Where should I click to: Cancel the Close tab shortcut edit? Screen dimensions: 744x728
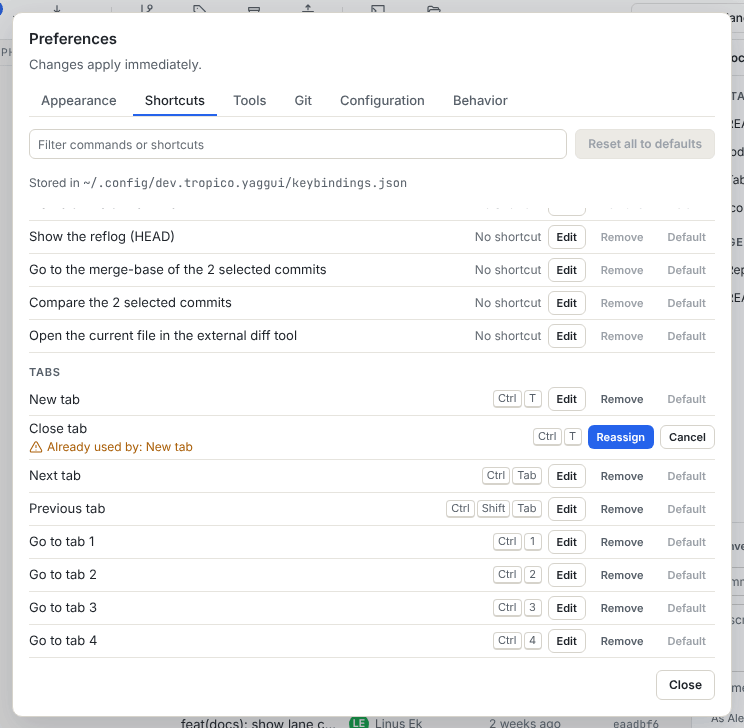coord(687,437)
